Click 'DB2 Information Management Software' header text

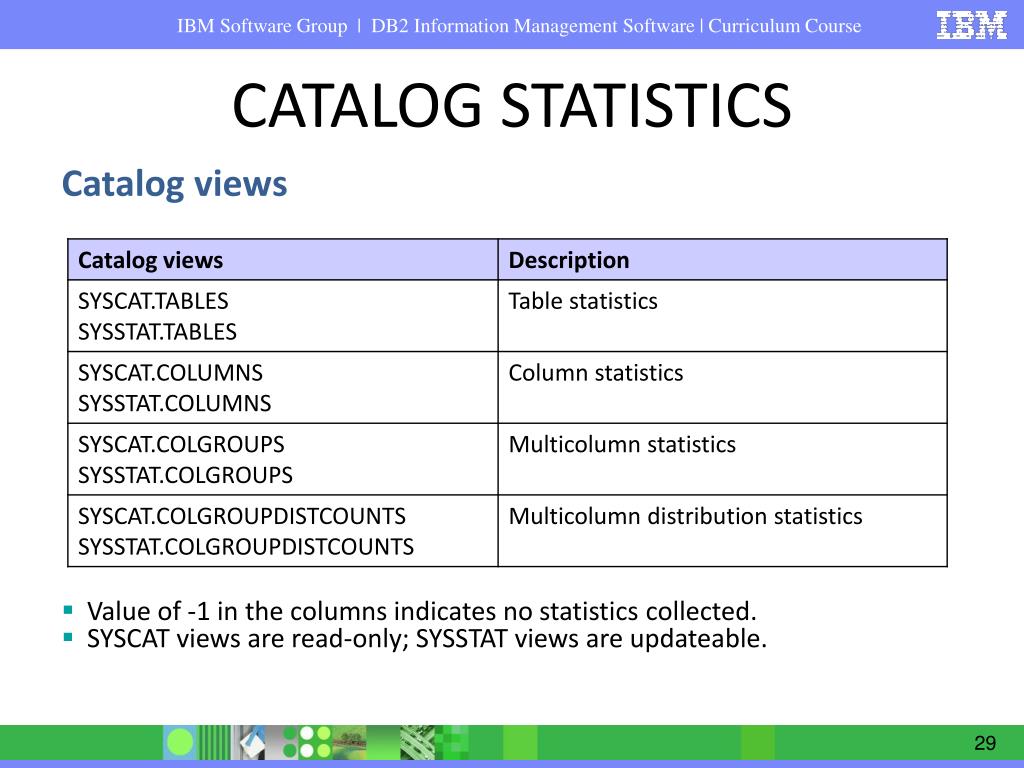pos(532,26)
